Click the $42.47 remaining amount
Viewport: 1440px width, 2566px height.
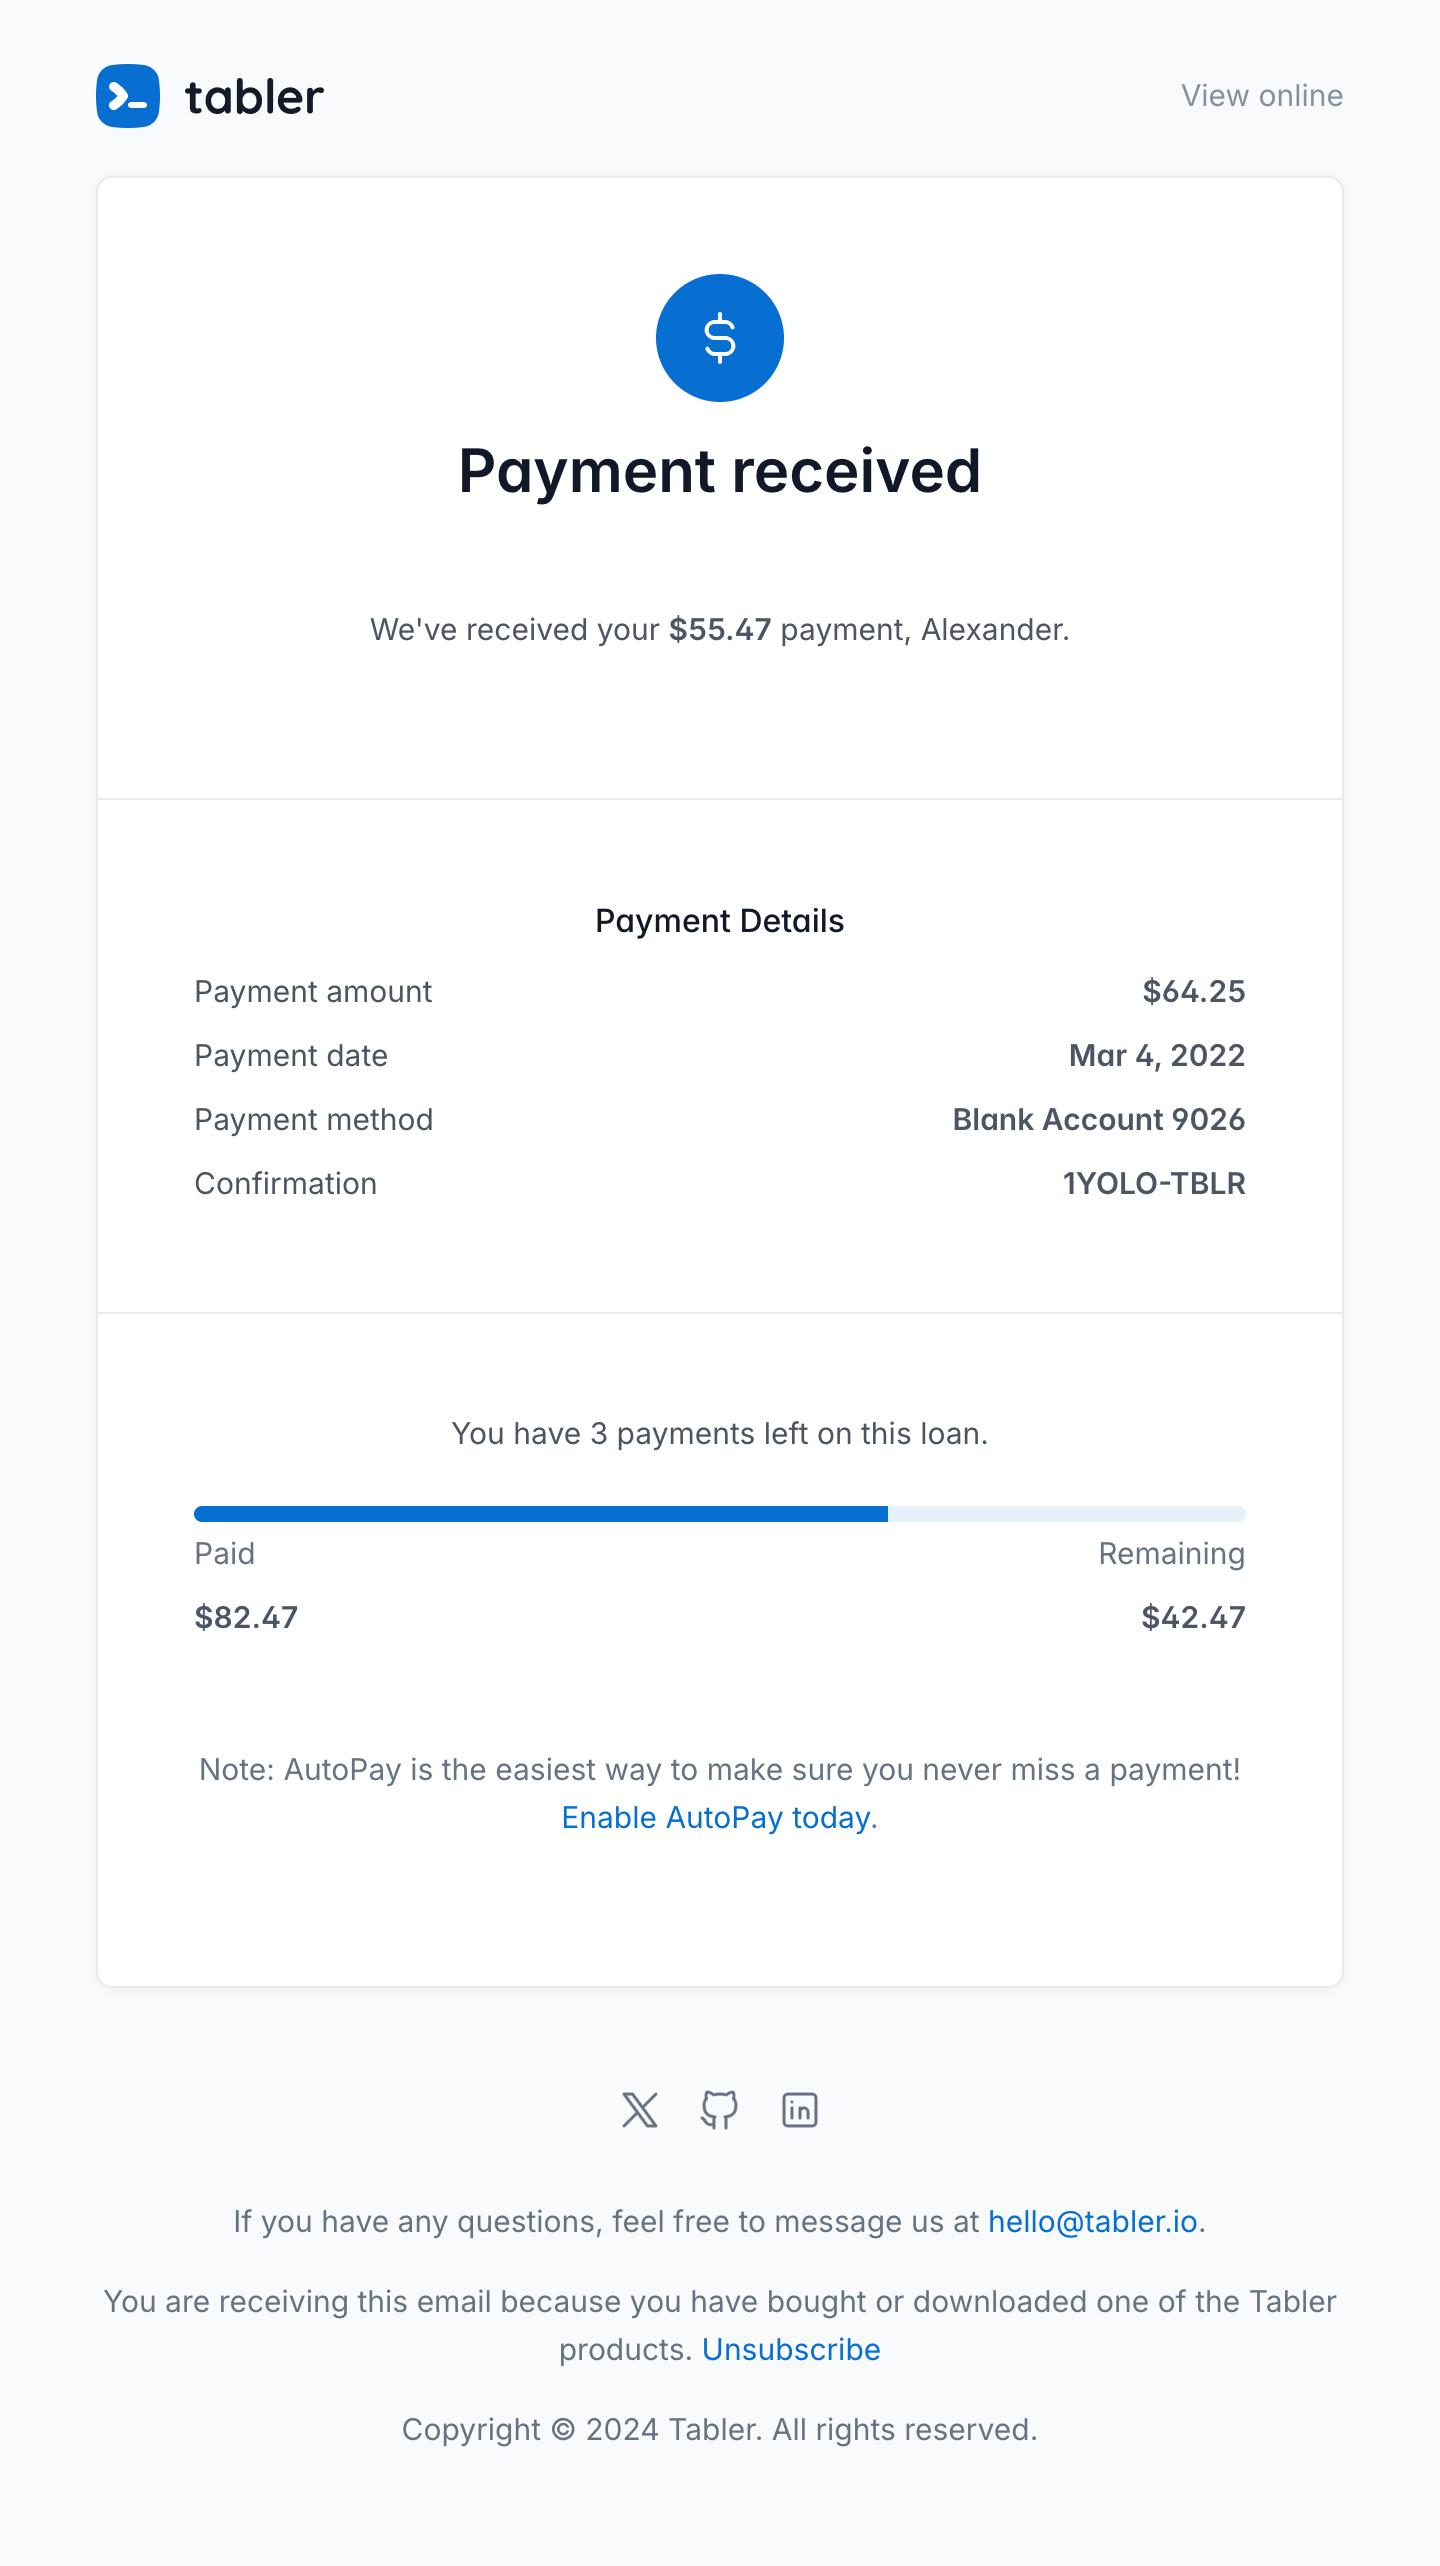pos(1194,1617)
